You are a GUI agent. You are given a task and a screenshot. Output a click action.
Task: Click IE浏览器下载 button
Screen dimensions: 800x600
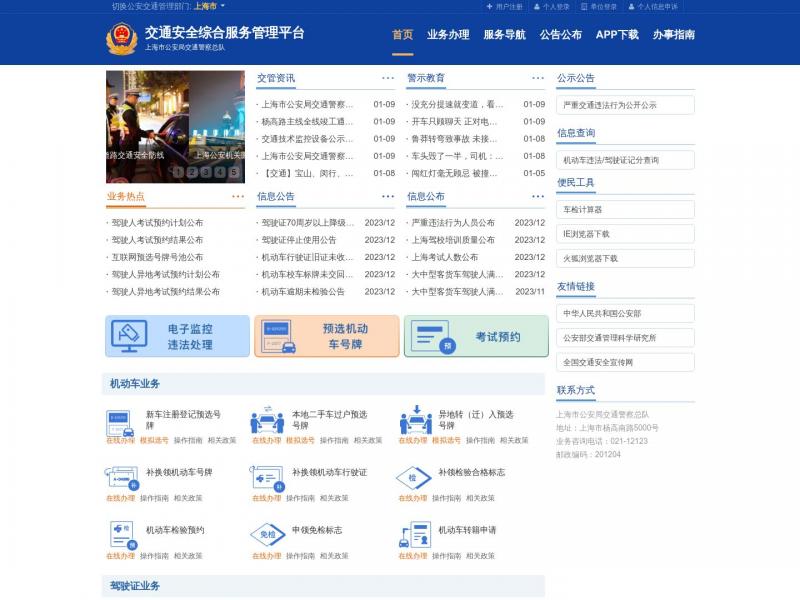626,234
